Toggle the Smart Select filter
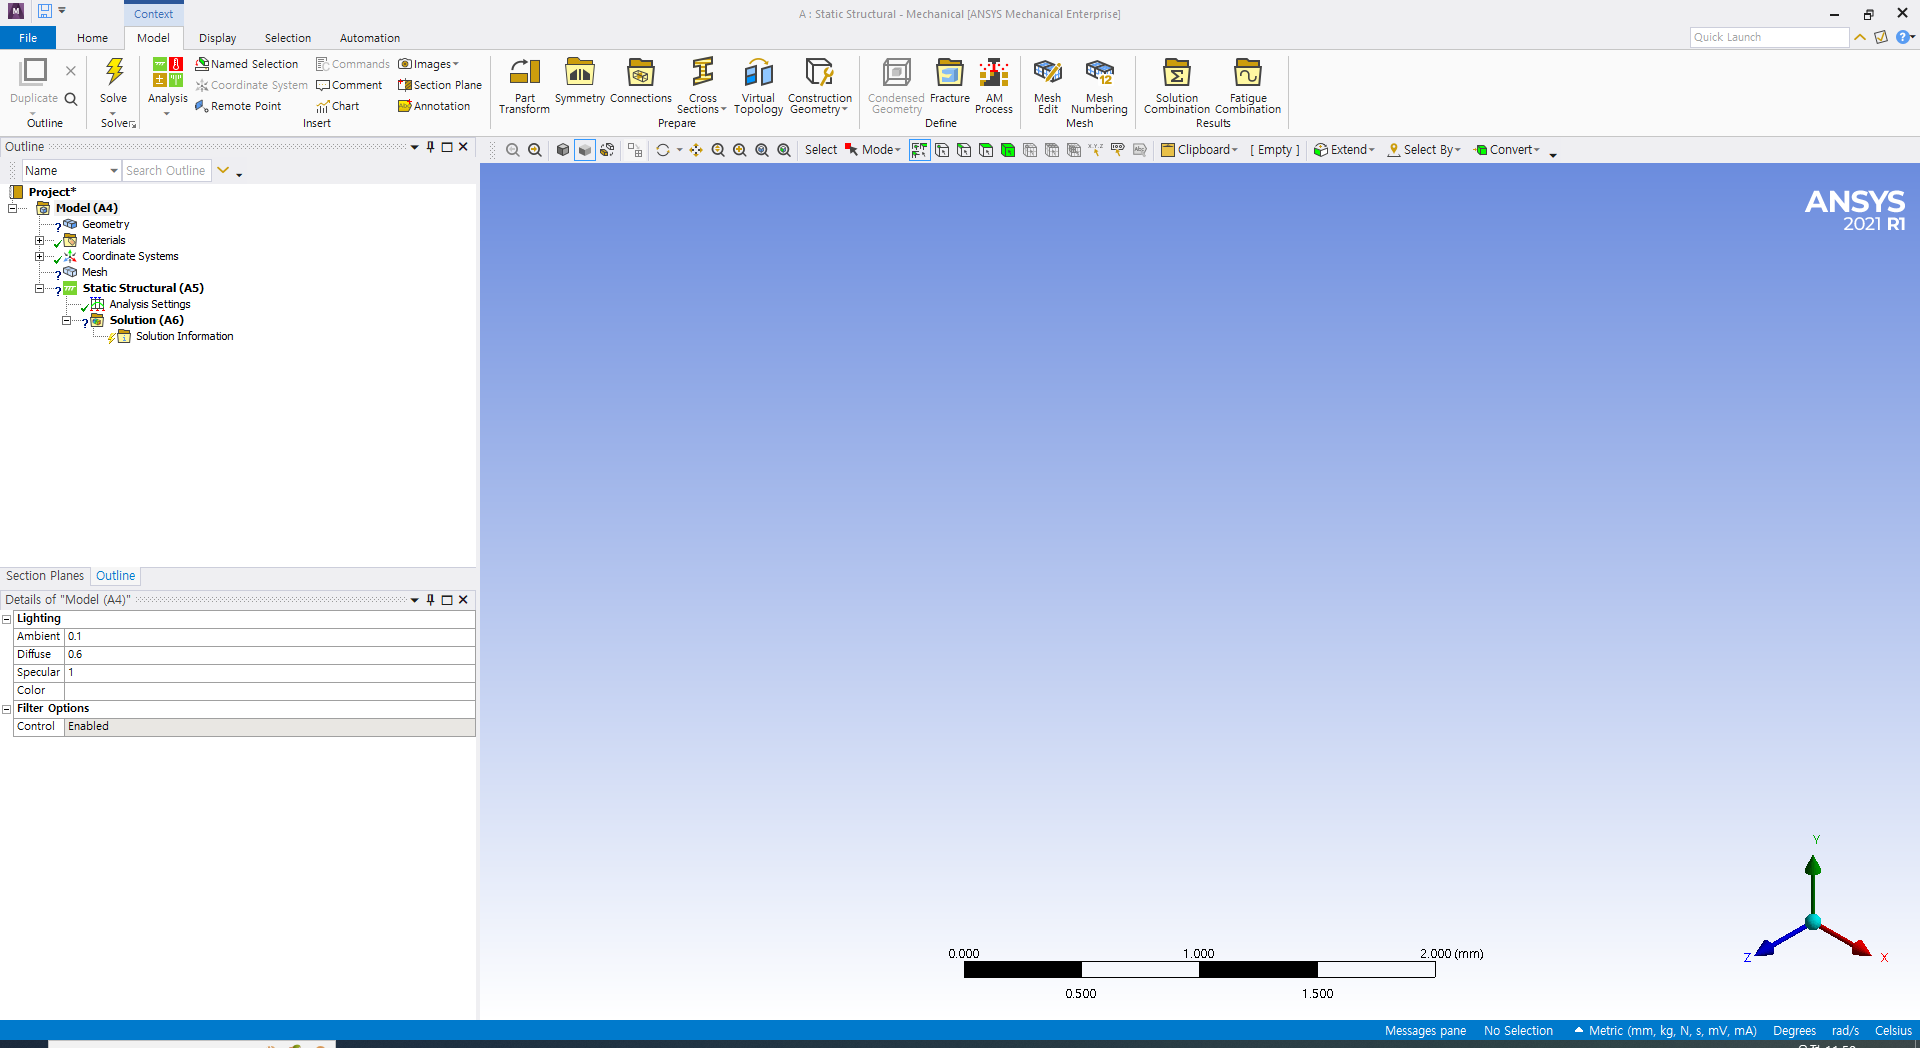 click(x=920, y=150)
